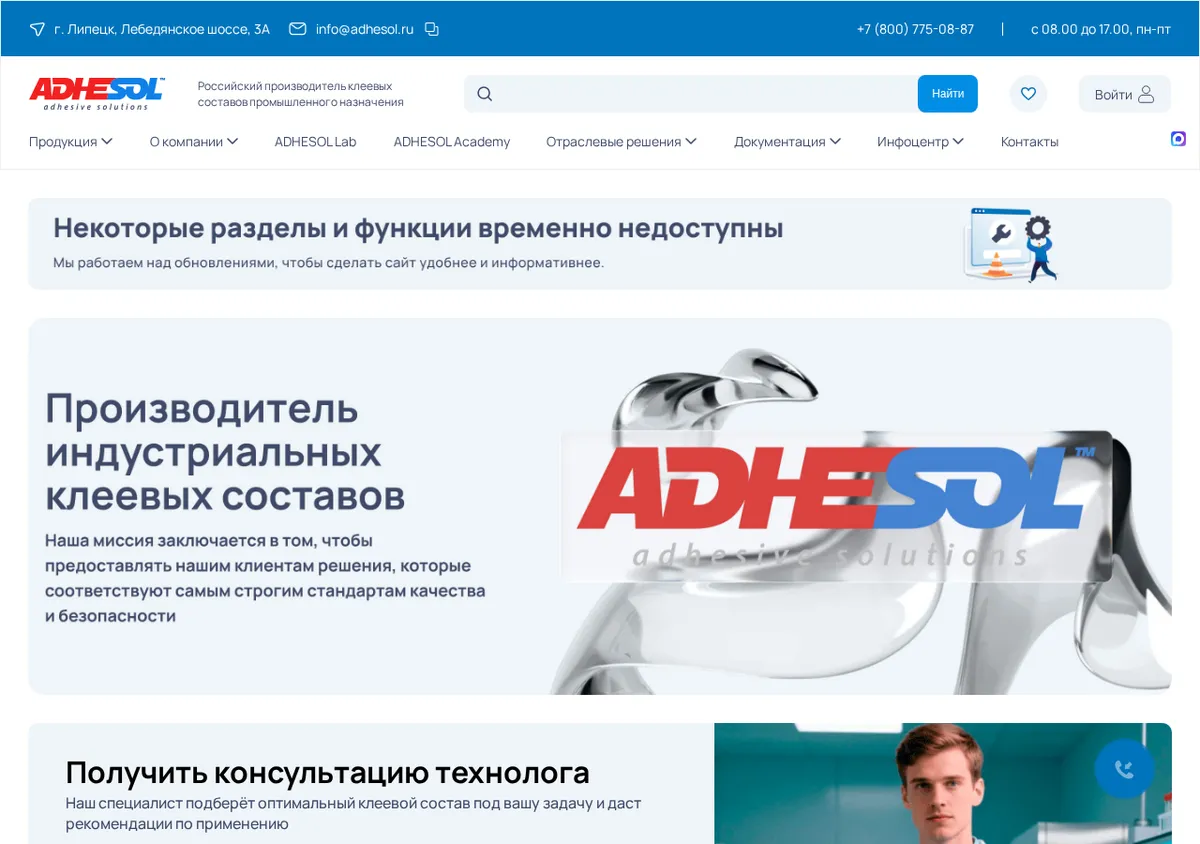Image resolution: width=1200 pixels, height=844 pixels.
Task: Focus the site search input field
Action: point(706,94)
